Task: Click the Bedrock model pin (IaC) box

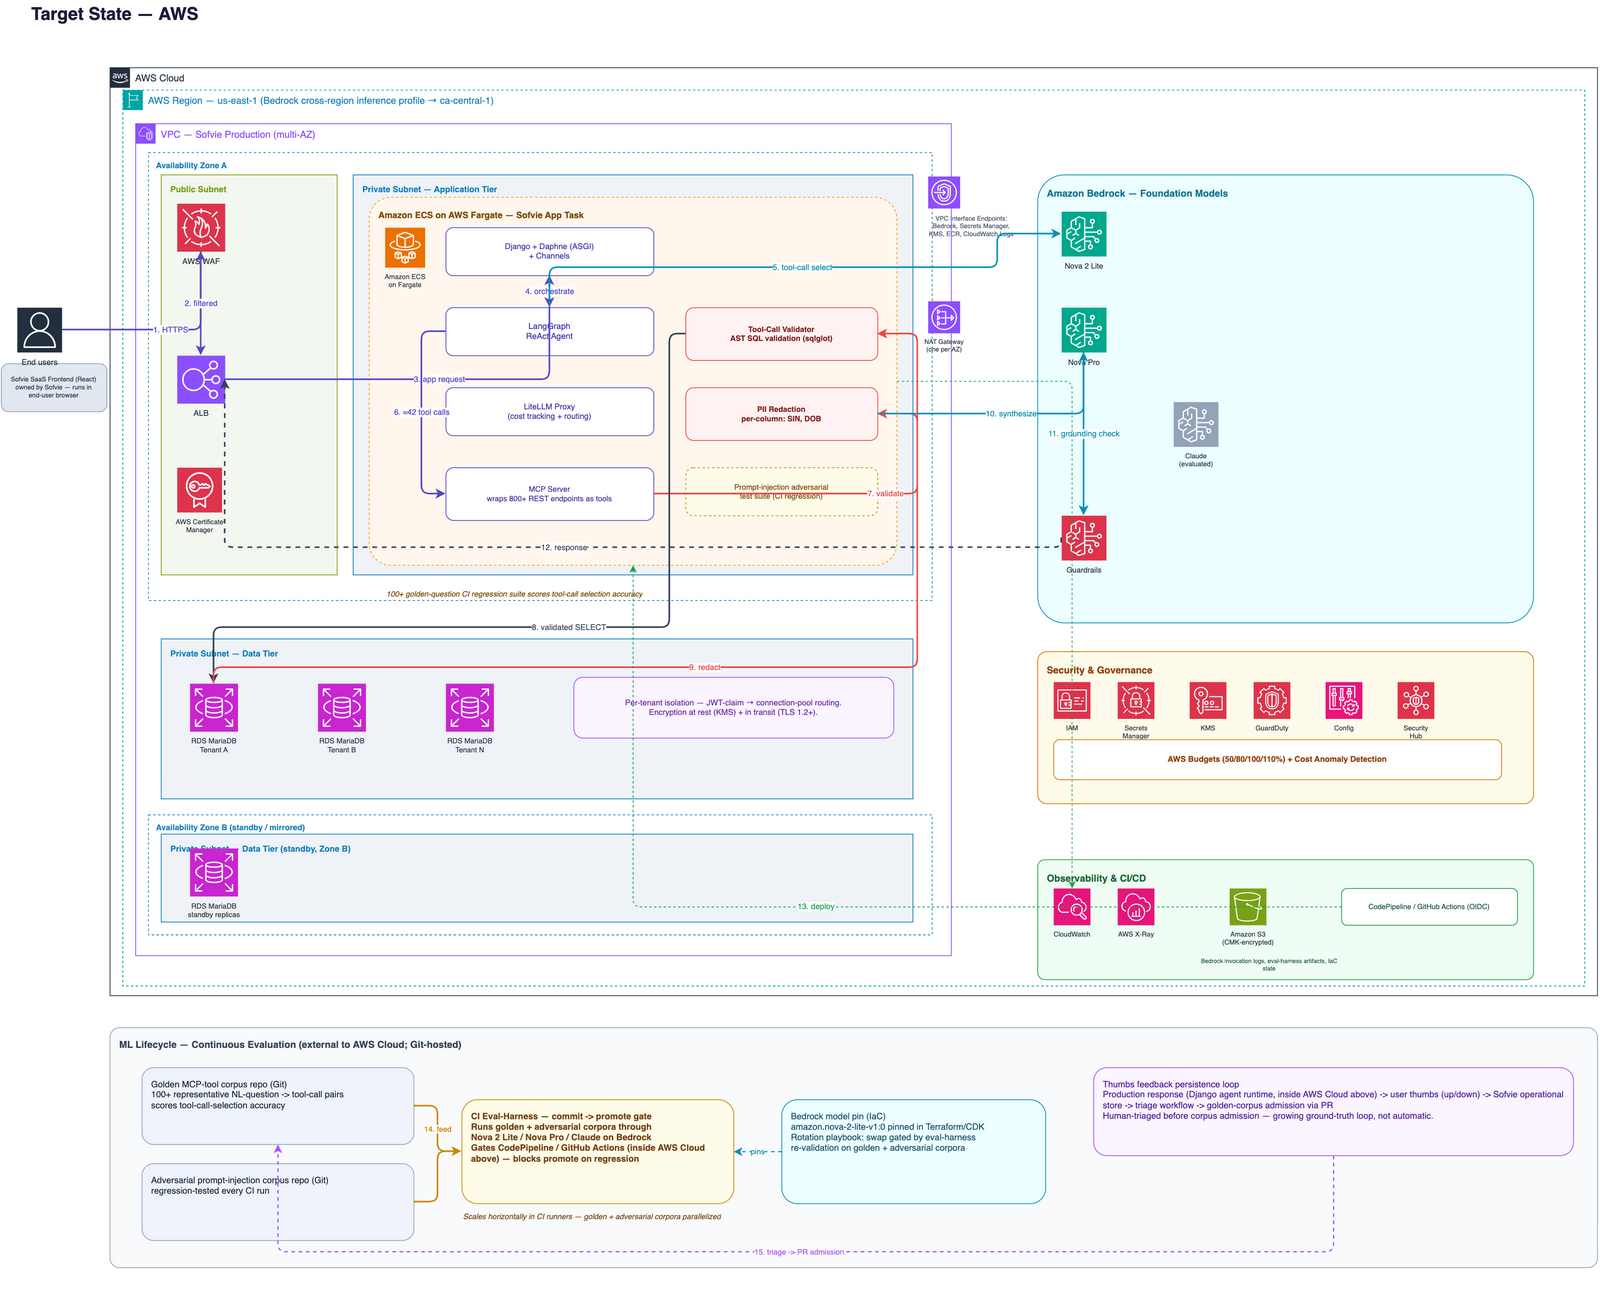Action: click(x=913, y=1152)
